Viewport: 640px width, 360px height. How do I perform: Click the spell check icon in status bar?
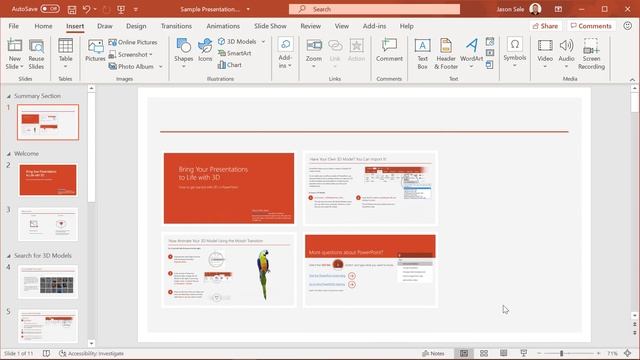[46, 353]
